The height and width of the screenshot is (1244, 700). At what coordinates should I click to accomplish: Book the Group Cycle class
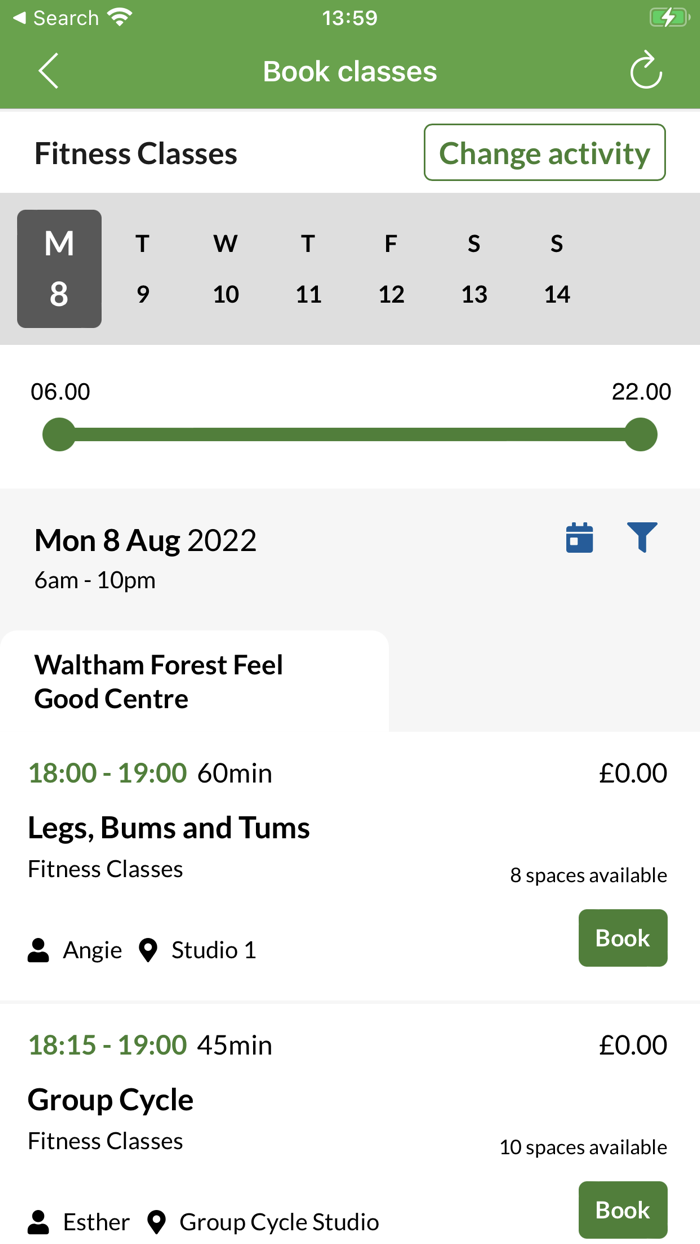(622, 1210)
